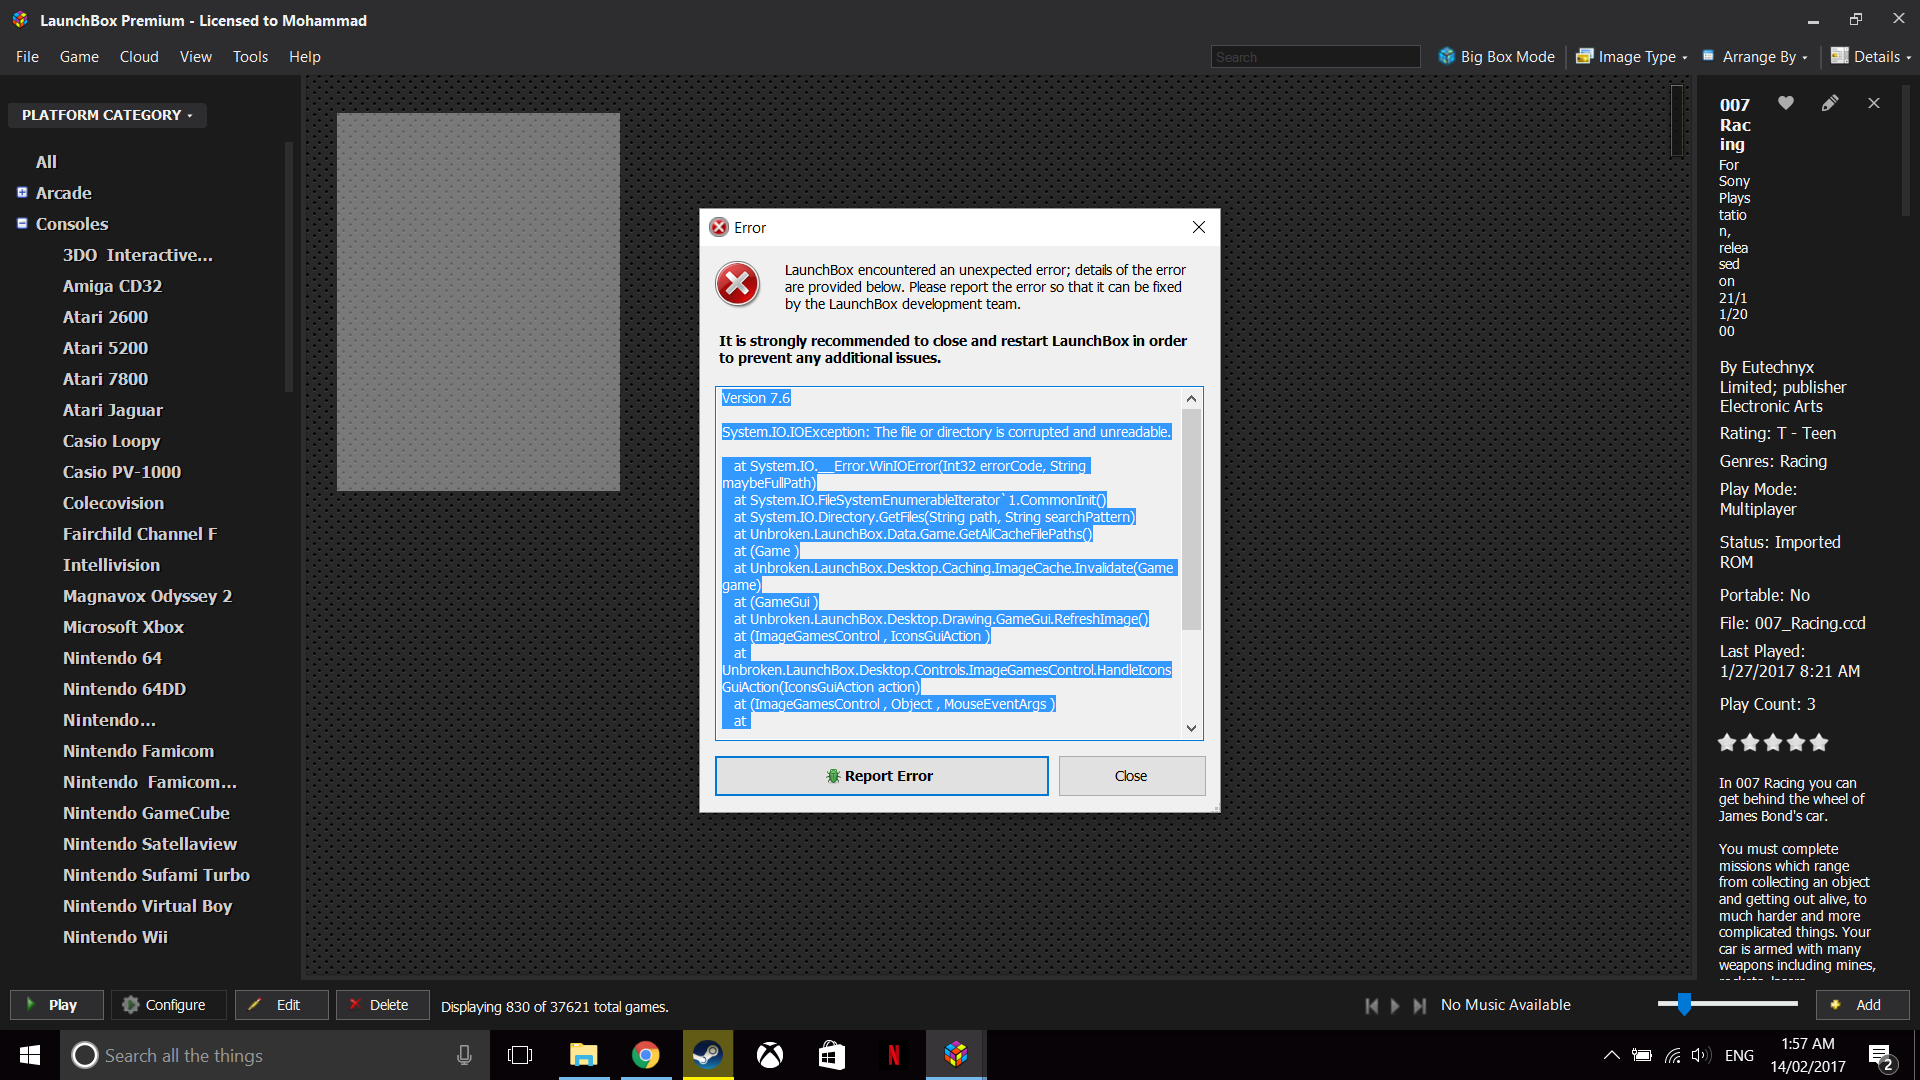Screen dimensions: 1920x1080
Task: Click the image size slider handle
Action: tap(1685, 1003)
